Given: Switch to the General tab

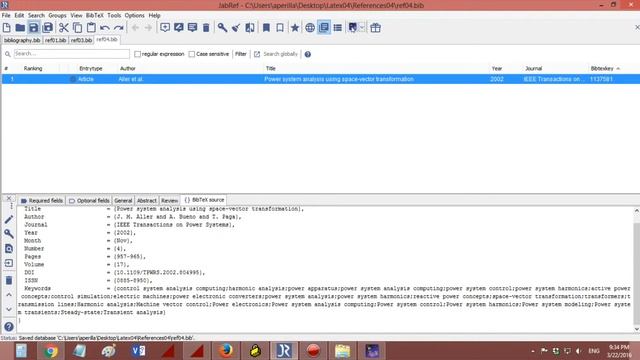Looking at the screenshot, I should pos(123,200).
